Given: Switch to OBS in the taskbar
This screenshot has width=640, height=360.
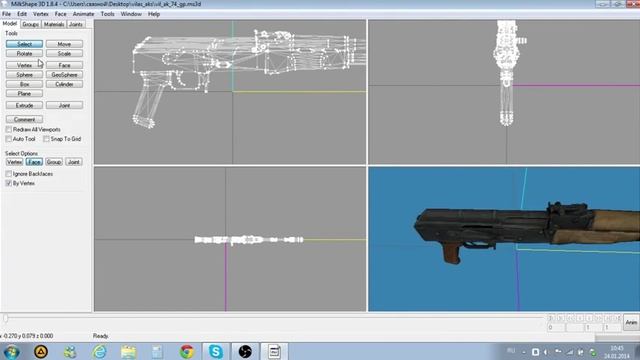Looking at the screenshot, I should point(245,351).
